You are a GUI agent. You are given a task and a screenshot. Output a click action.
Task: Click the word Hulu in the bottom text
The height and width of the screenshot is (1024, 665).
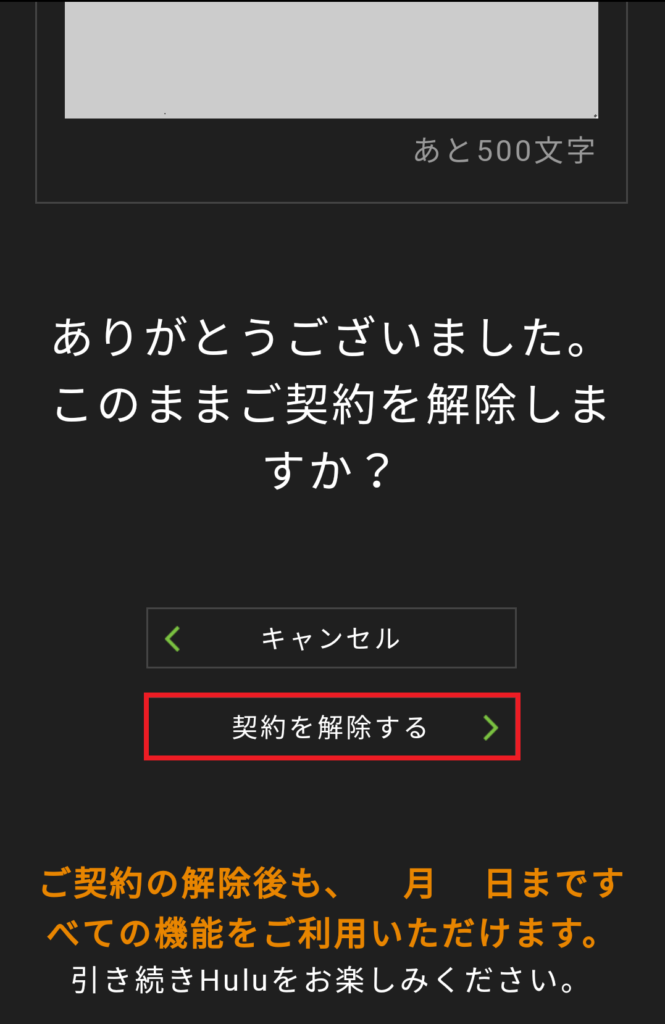[x=234, y=980]
